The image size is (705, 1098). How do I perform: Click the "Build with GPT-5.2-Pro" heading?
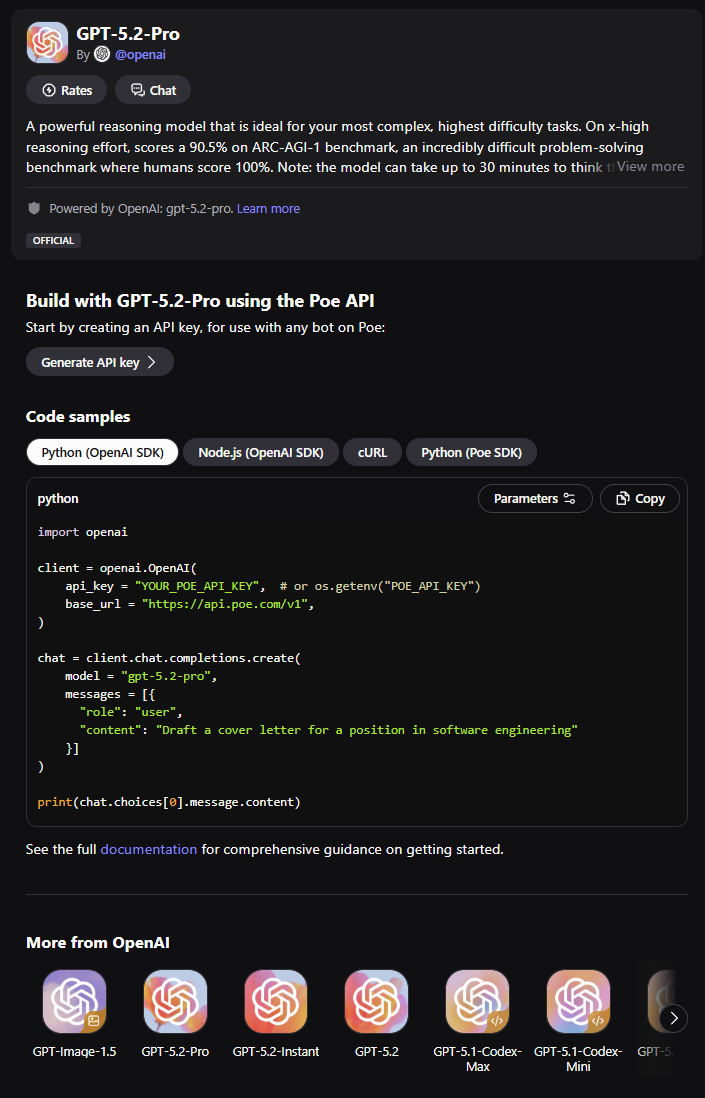[x=200, y=301]
